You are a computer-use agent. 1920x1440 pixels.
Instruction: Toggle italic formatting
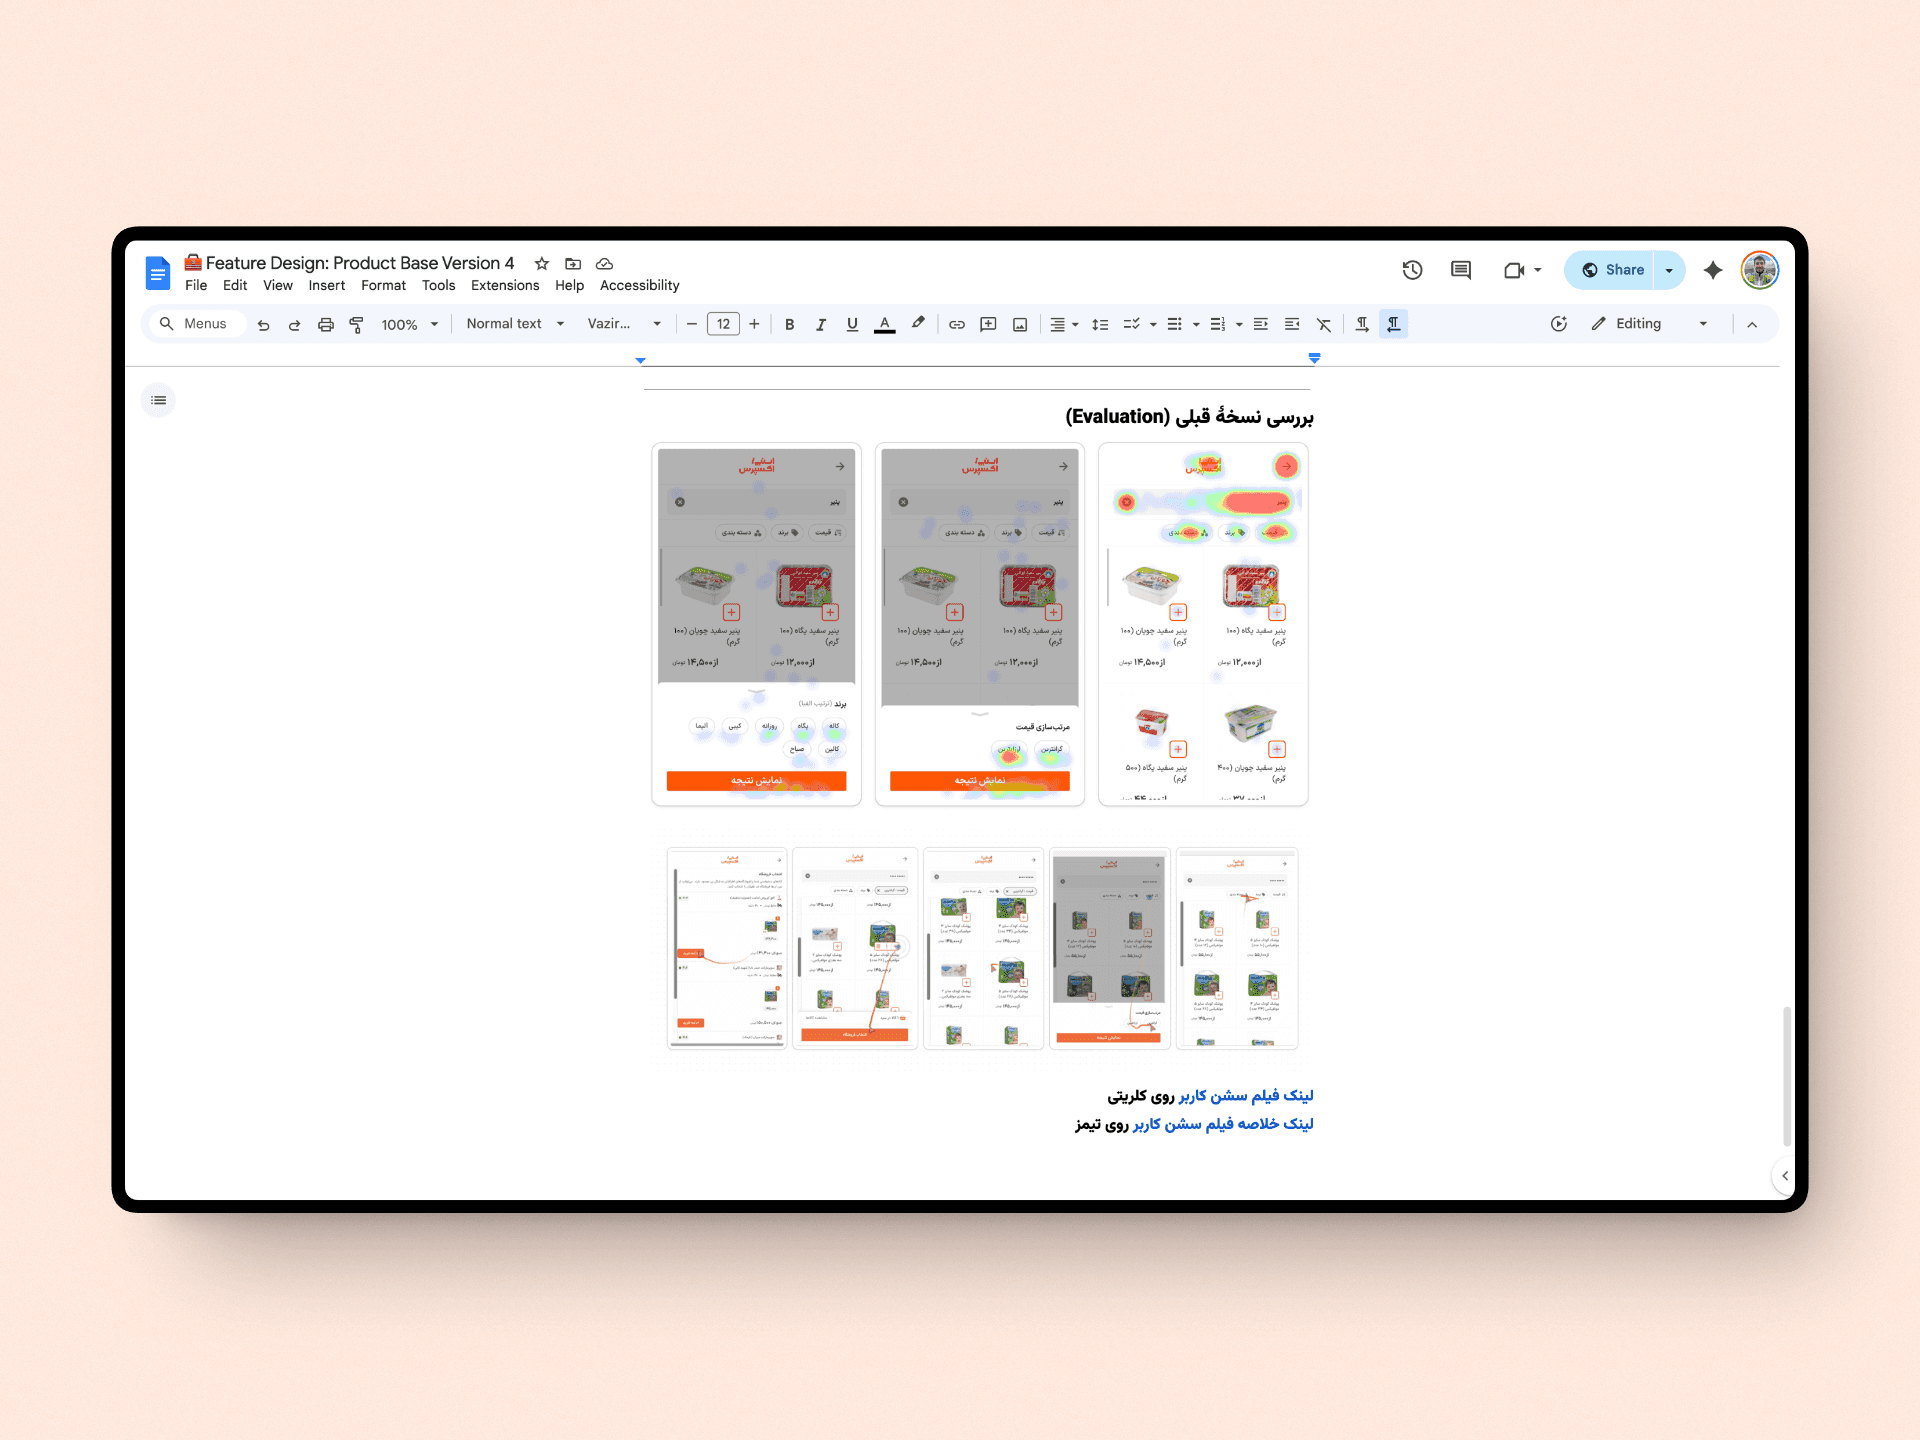(820, 324)
